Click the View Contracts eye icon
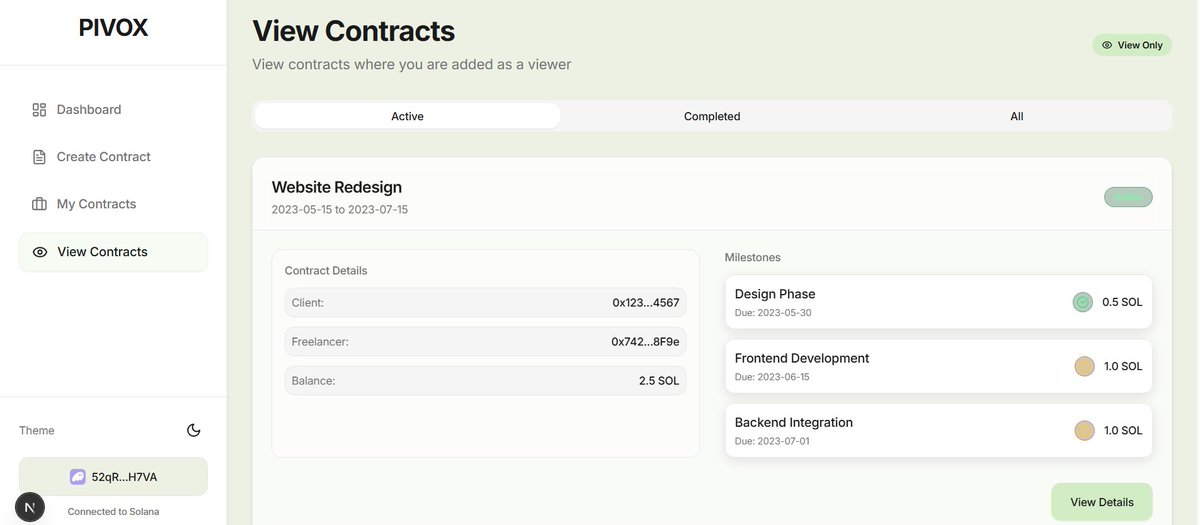 [x=40, y=252]
